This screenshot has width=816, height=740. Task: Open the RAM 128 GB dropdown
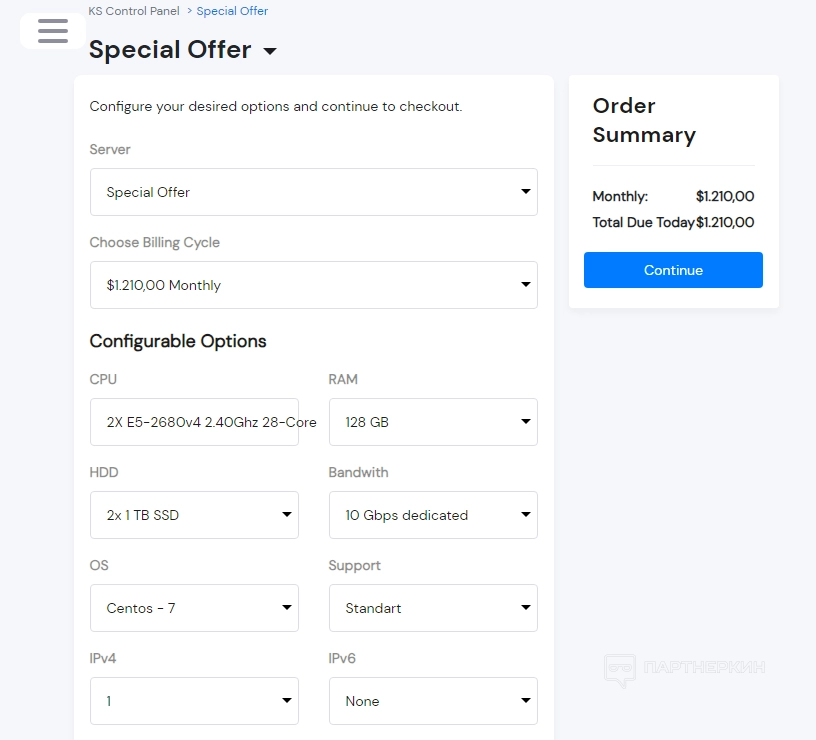432,422
